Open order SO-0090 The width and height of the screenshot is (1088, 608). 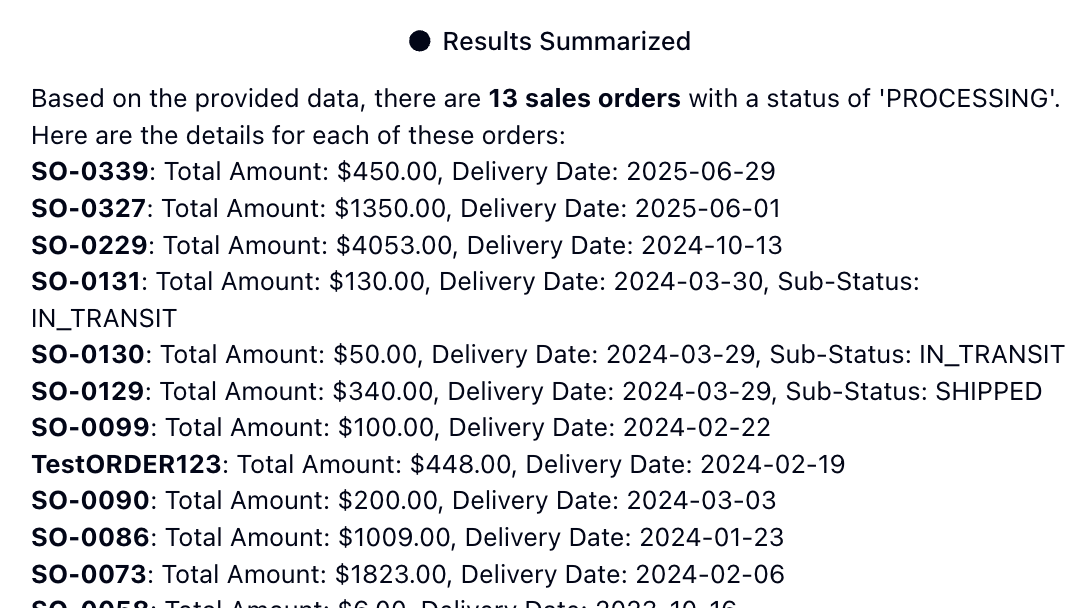point(90,500)
